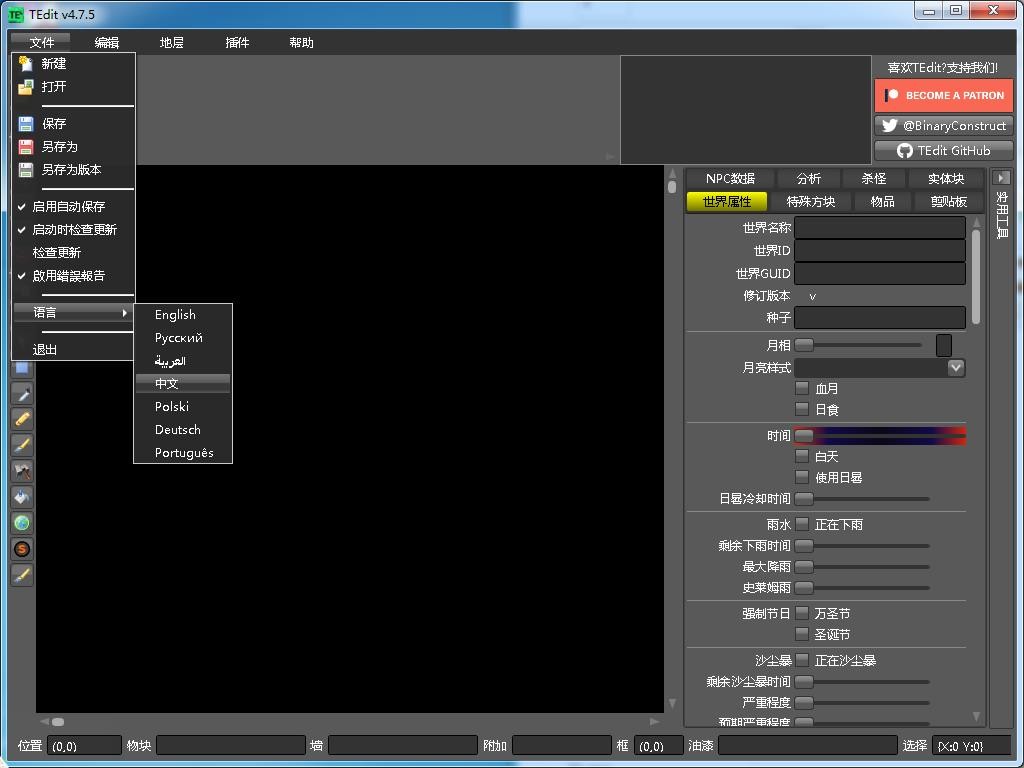
Task: Click the BECOME A PATRON button
Action: tap(943, 96)
